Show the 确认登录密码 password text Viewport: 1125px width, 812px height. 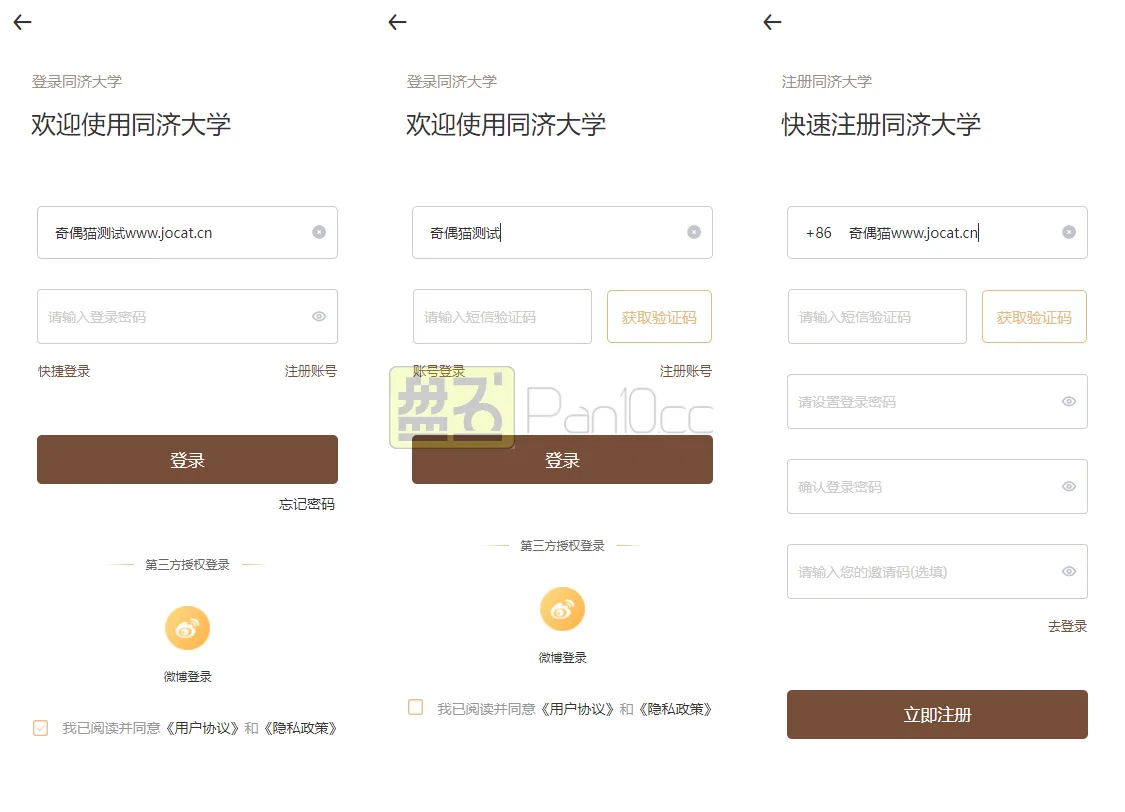[x=1071, y=486]
